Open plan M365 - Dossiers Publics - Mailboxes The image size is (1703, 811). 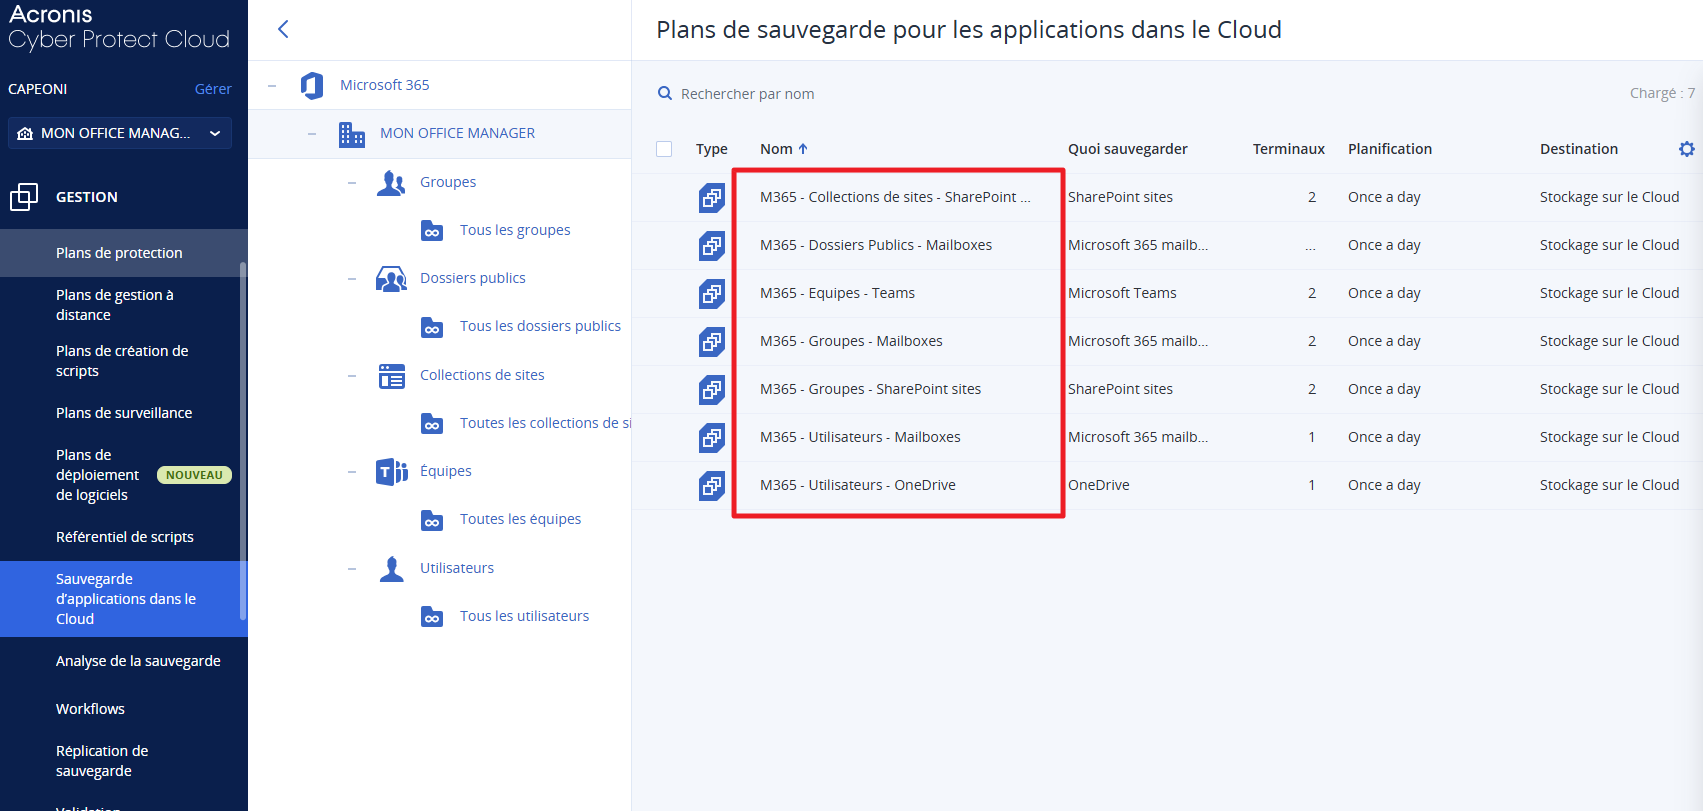click(x=876, y=245)
